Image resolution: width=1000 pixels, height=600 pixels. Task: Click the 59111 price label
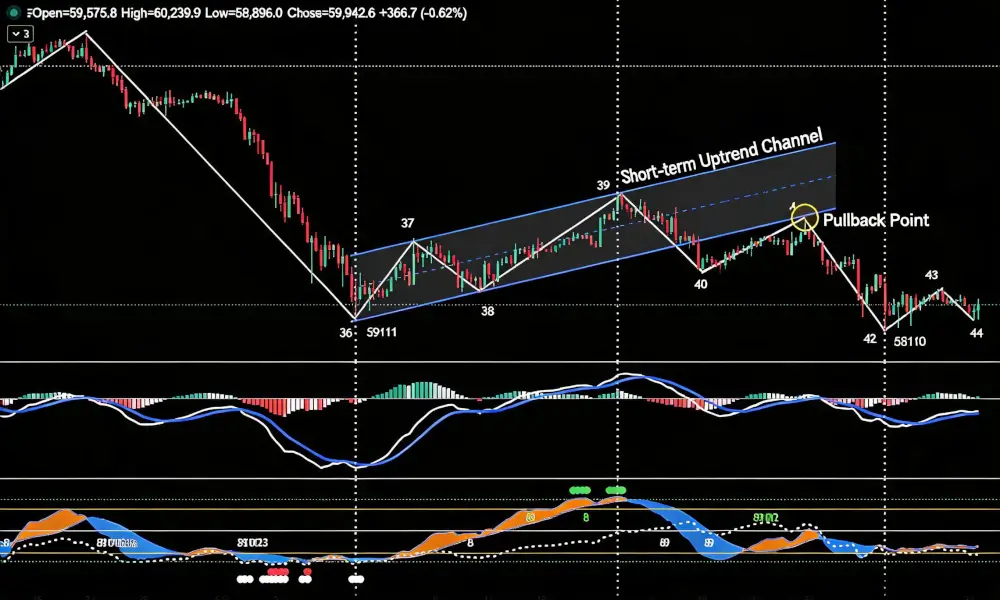click(x=382, y=332)
